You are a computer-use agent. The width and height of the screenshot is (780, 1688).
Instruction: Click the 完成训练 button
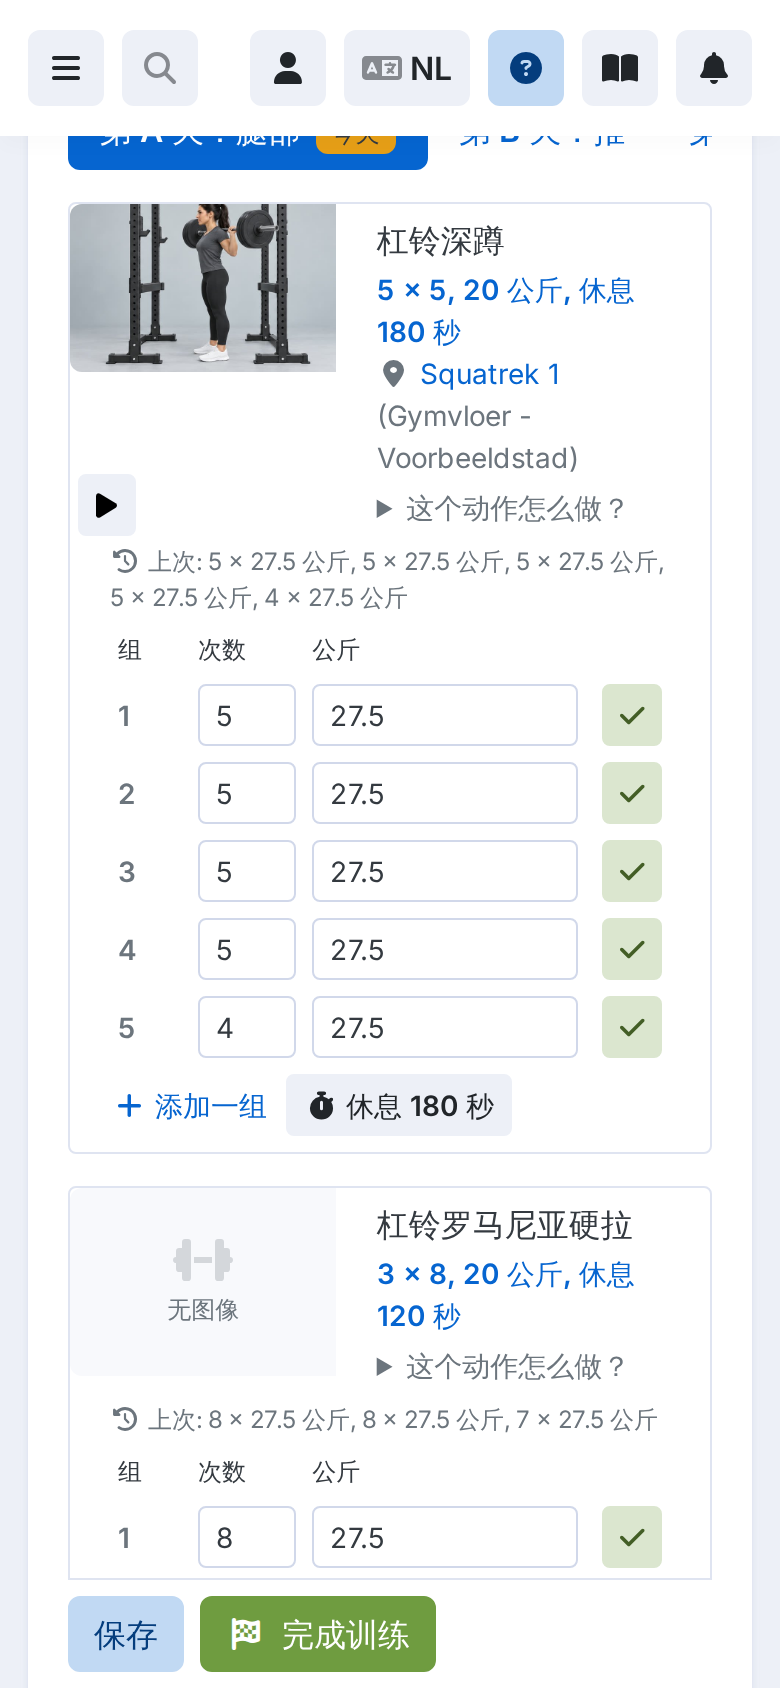pyautogui.click(x=318, y=1634)
